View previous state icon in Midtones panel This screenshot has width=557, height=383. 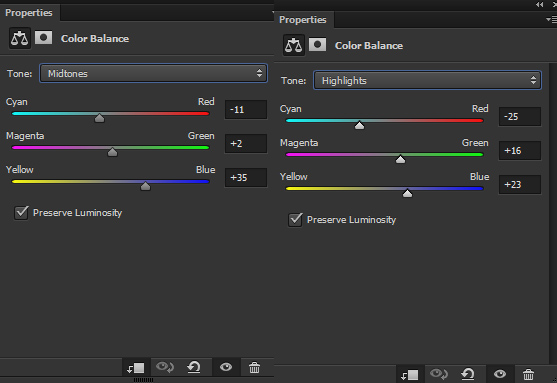point(165,367)
